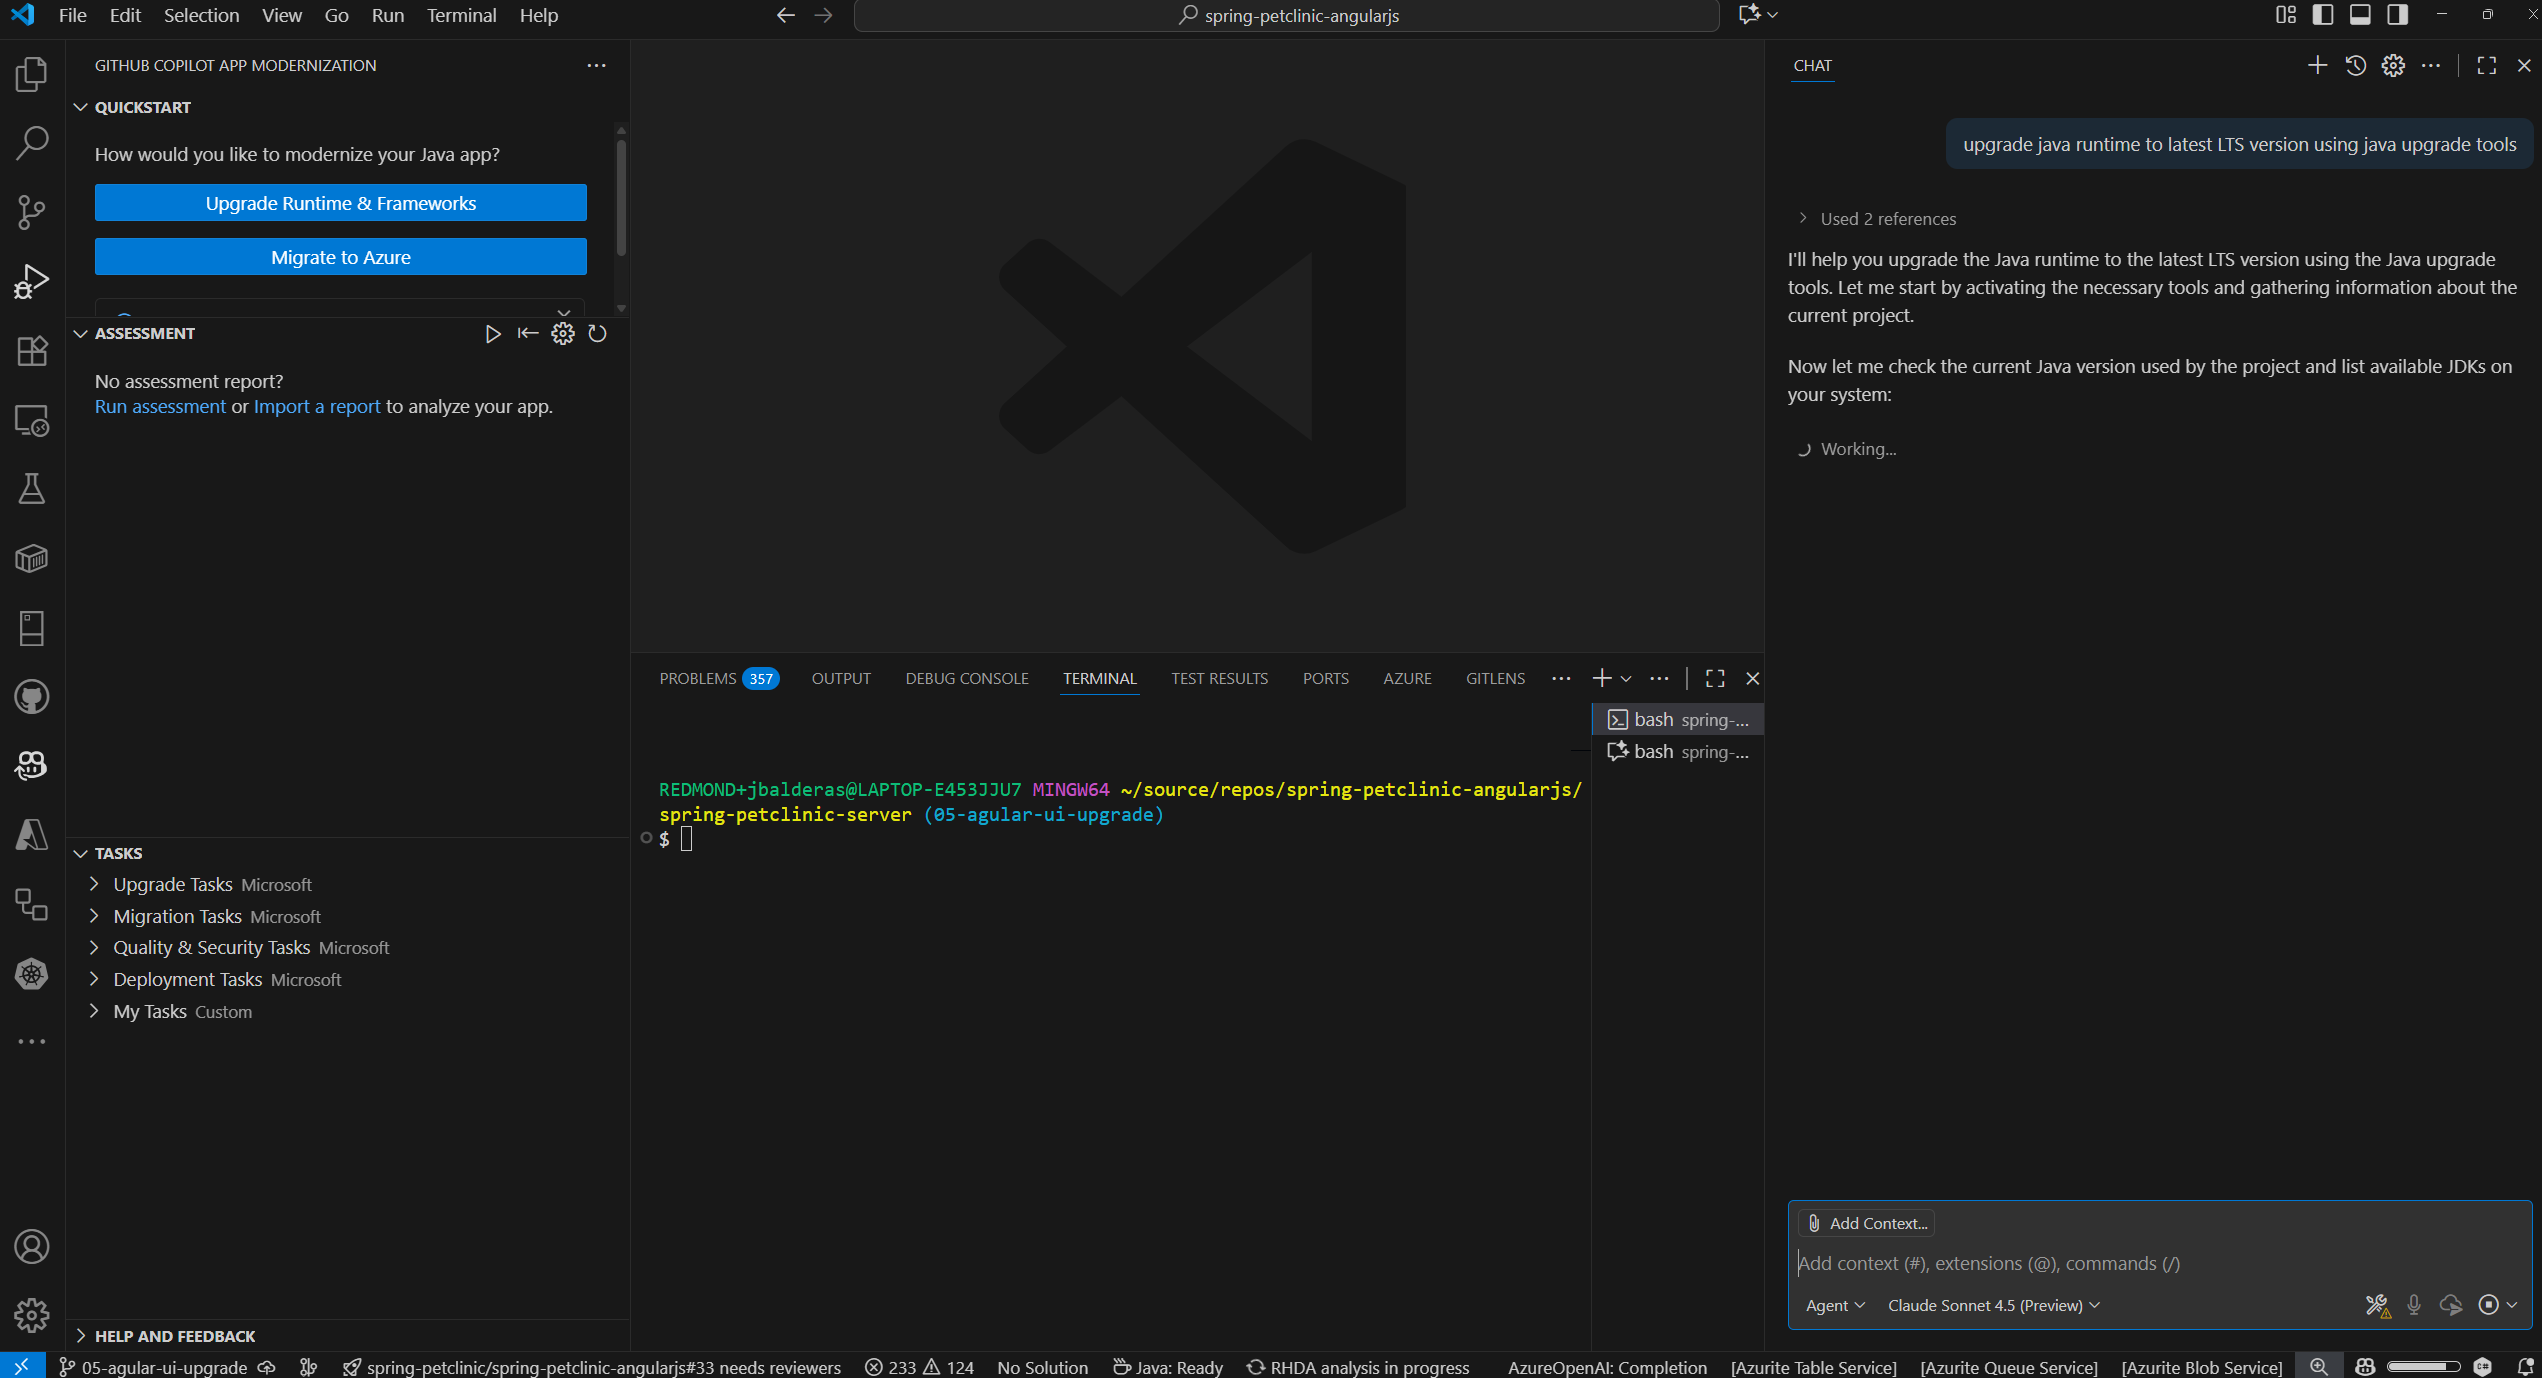
Task: Open the Azure sidebar view
Action: coord(33,836)
